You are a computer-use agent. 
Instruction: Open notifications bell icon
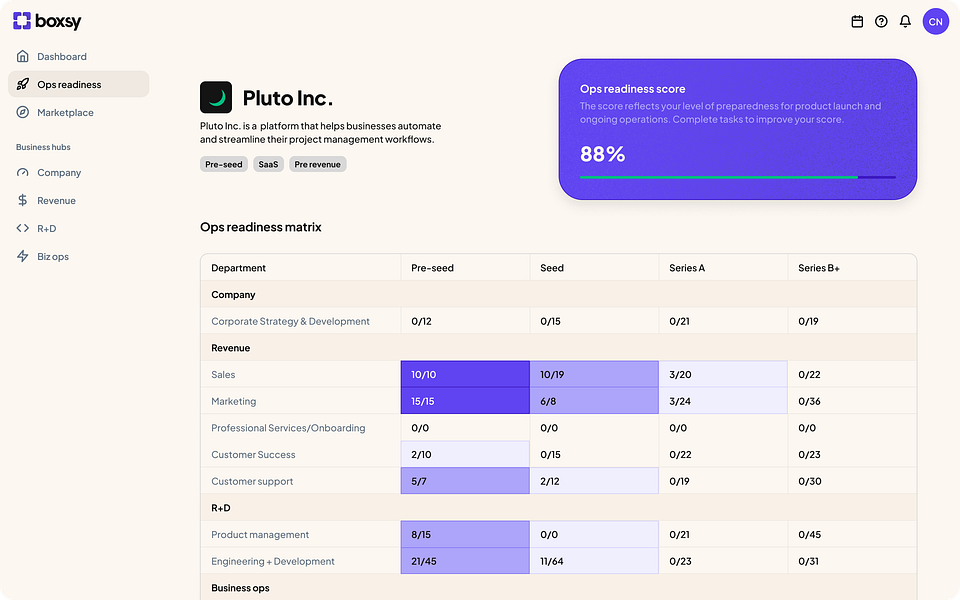[x=905, y=21]
